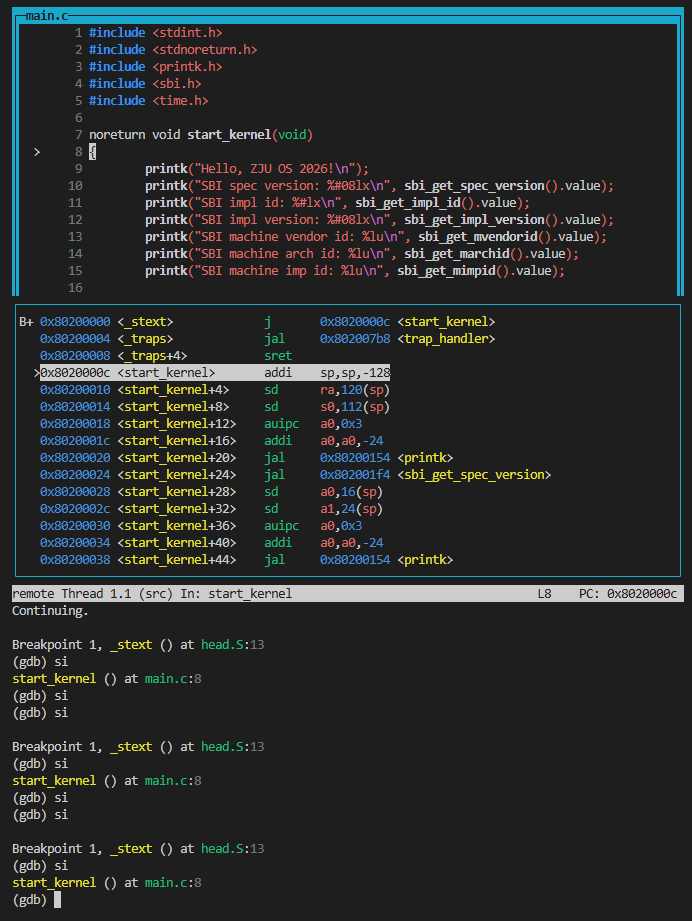Click the B+ breakpoint marker at _stext
692x921 pixels.
pos(26,322)
